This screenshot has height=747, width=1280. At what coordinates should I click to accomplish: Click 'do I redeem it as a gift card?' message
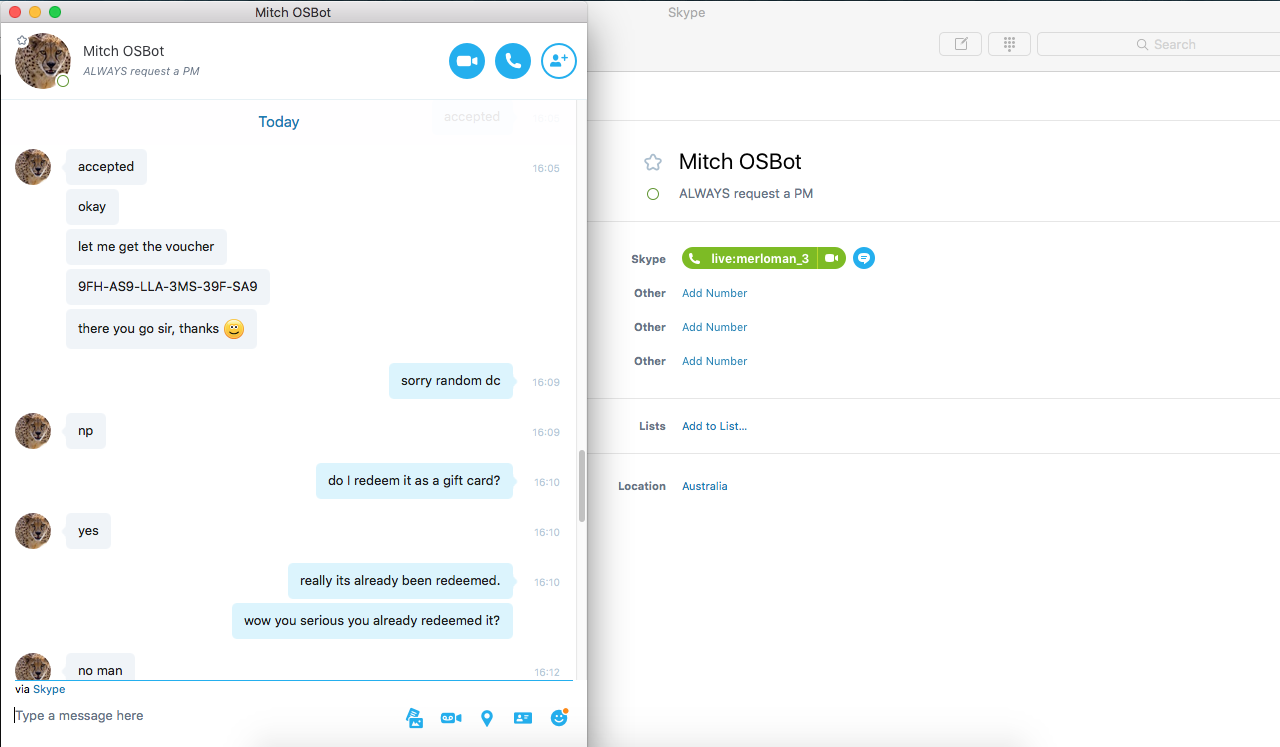pyautogui.click(x=414, y=481)
